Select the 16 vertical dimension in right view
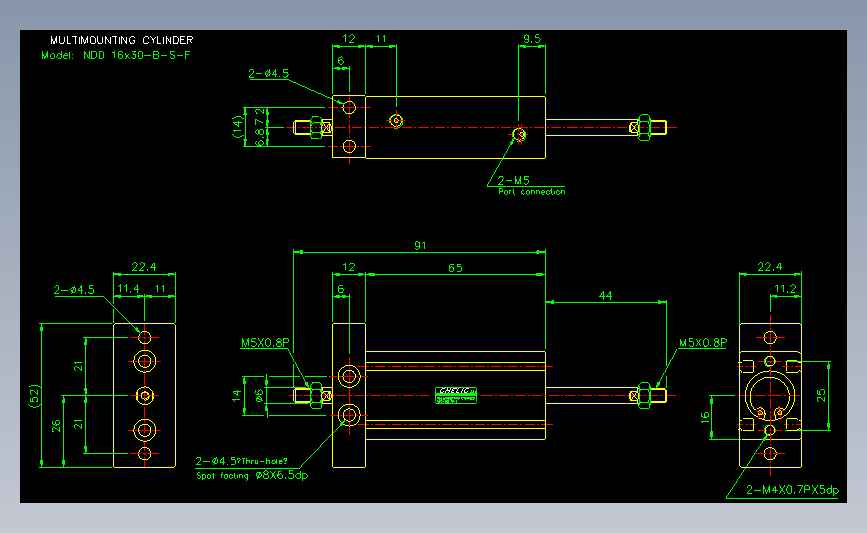Image resolution: width=867 pixels, height=533 pixels. point(705,417)
